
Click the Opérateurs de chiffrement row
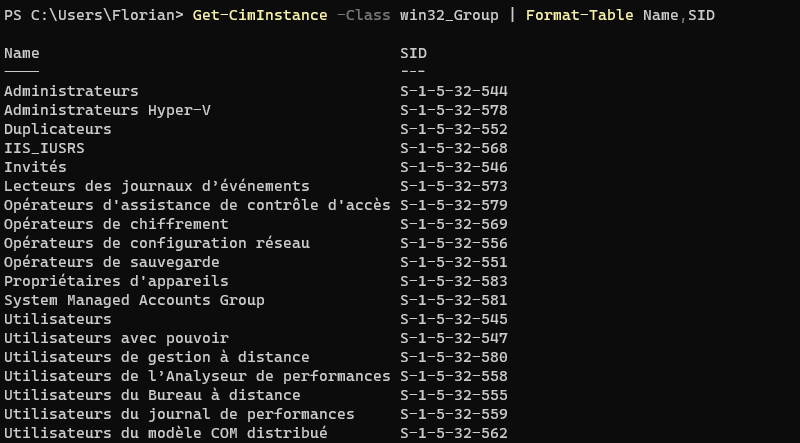[116, 224]
